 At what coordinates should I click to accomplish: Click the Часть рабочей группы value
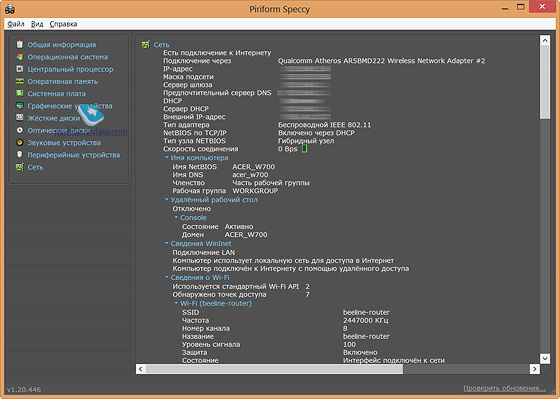pyautogui.click(x=271, y=183)
